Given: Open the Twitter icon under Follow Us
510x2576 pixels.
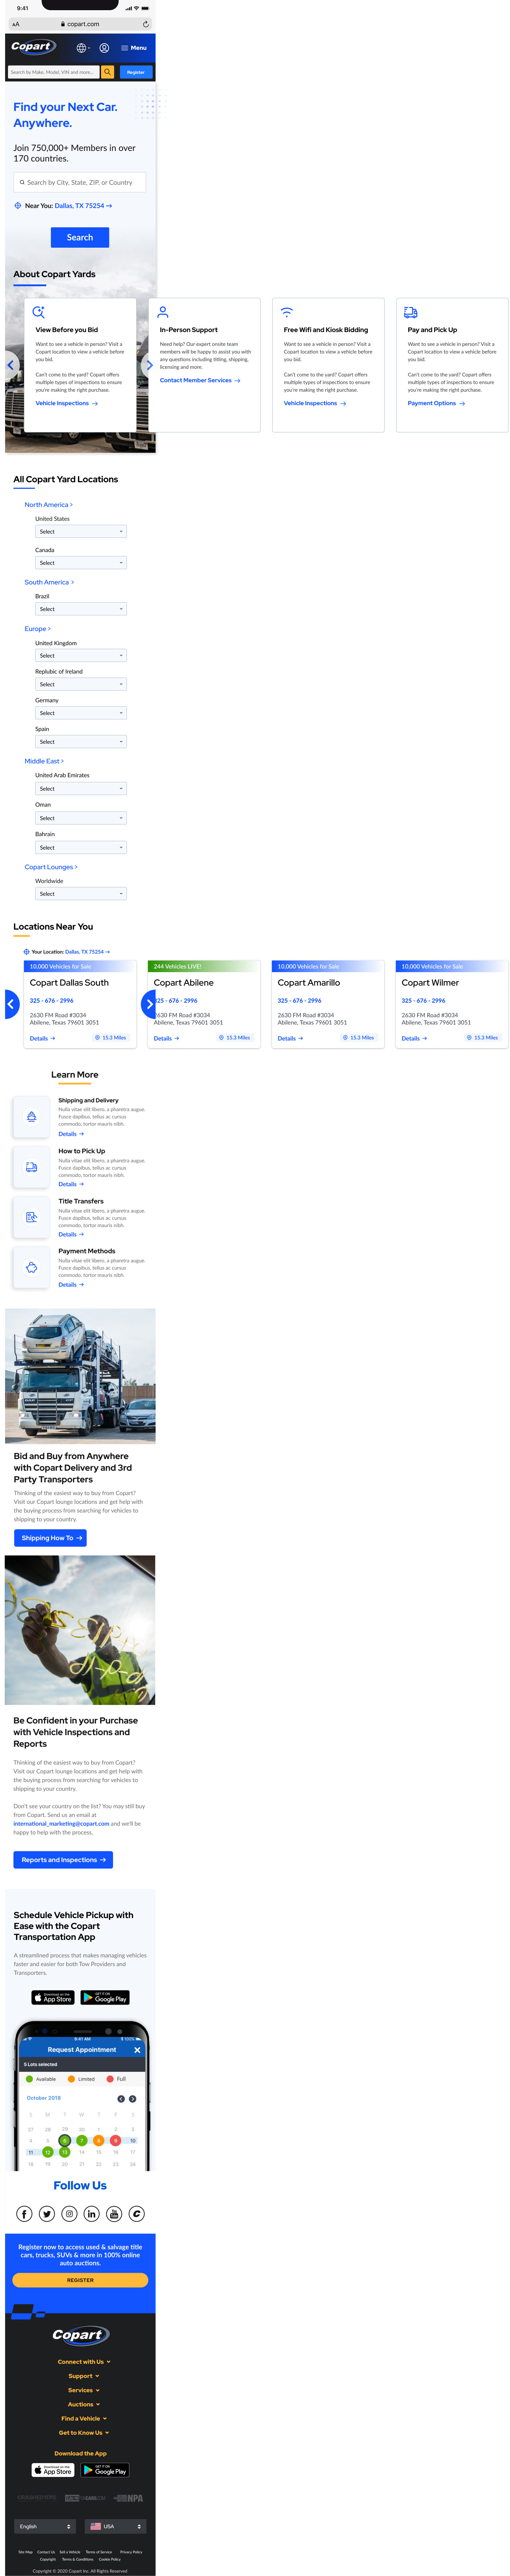Looking at the screenshot, I should point(47,2214).
